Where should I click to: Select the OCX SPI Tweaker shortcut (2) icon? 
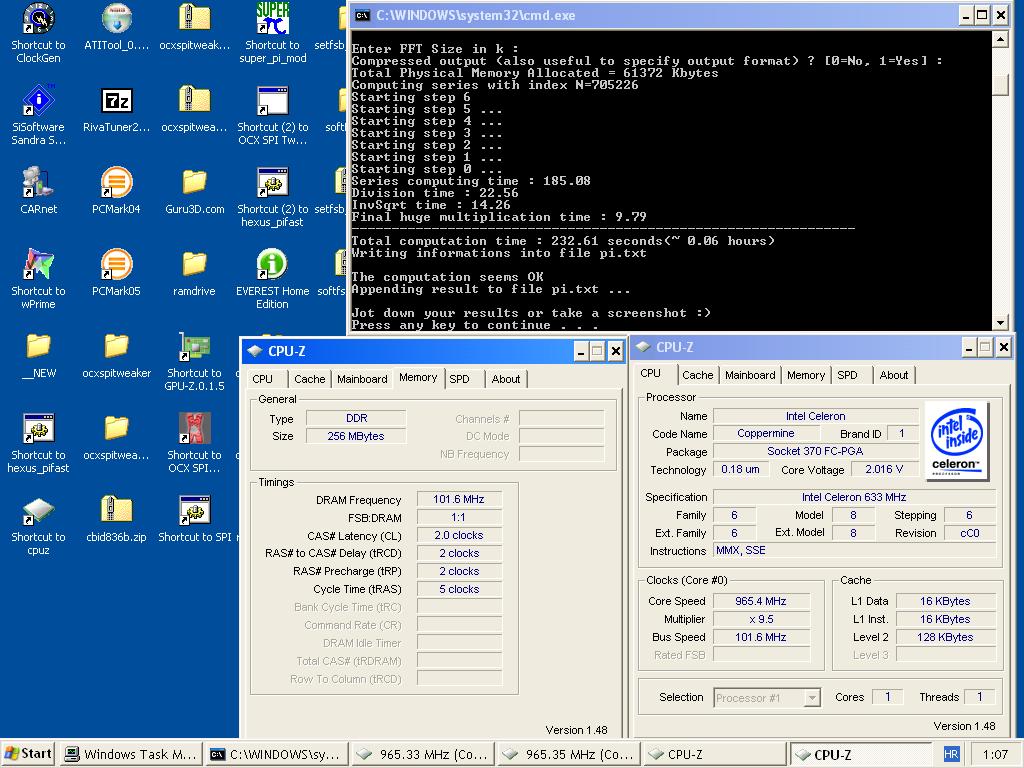coord(272,101)
